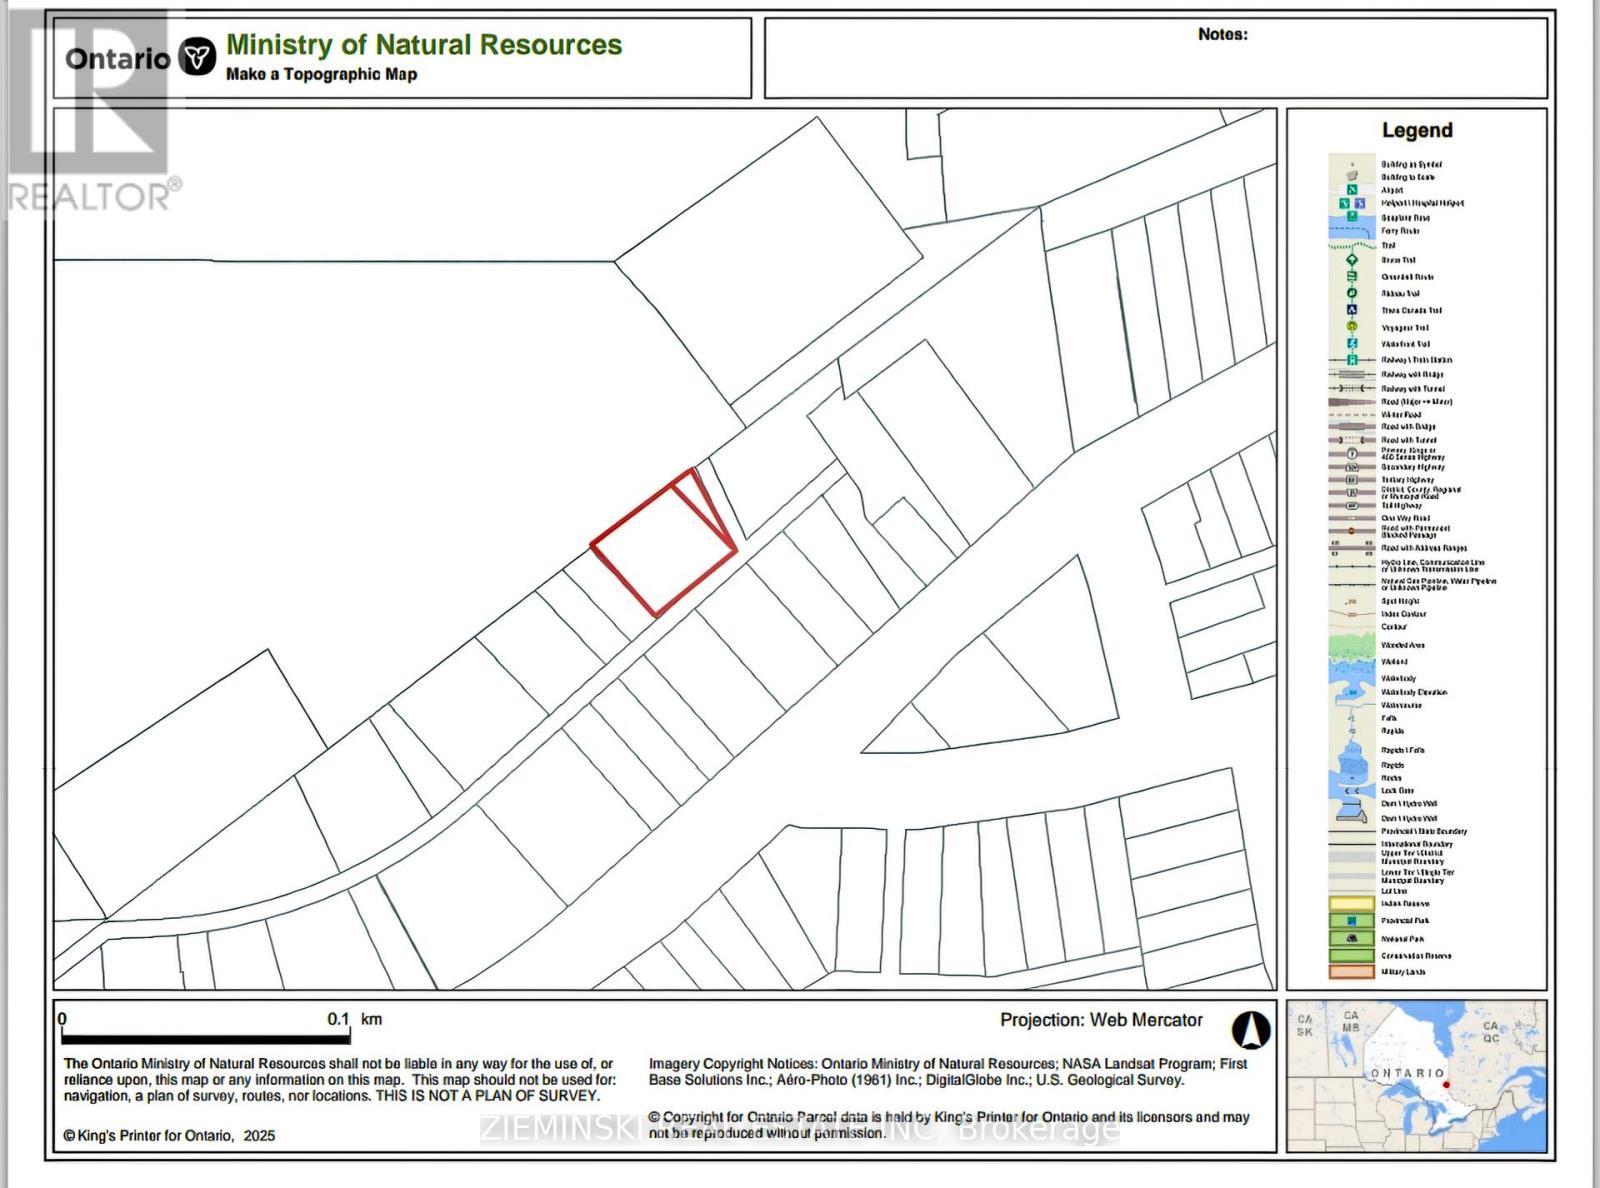This screenshot has width=1600, height=1188.
Task: Open the Ontario locator inset map
Action: (1416, 1076)
